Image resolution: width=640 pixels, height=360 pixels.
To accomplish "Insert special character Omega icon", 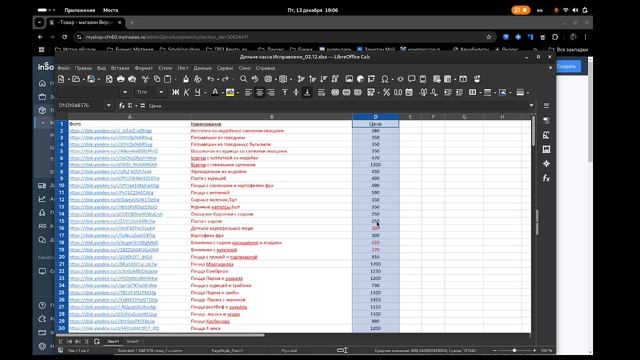I will tap(384, 79).
